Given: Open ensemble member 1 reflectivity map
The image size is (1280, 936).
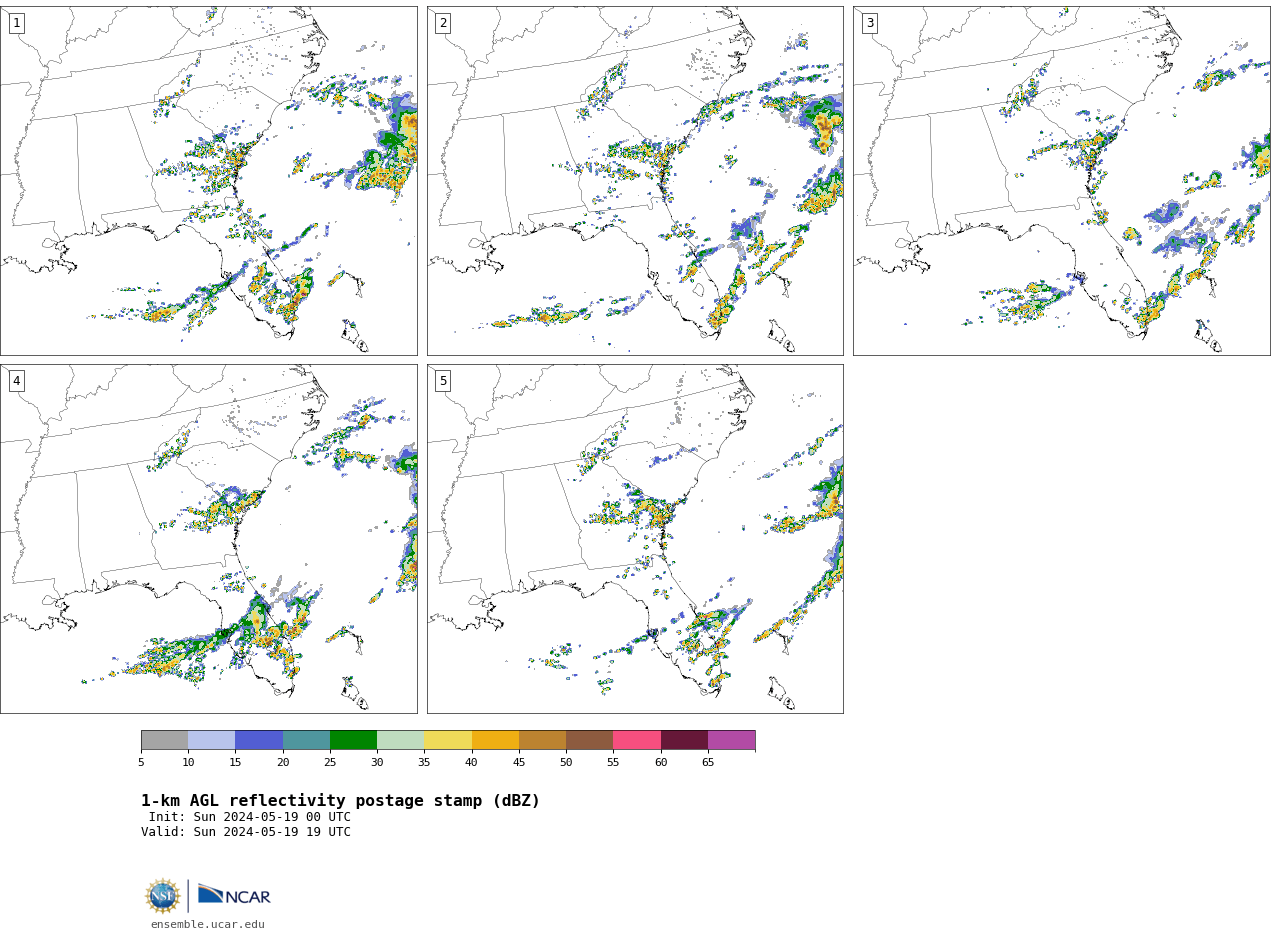Looking at the screenshot, I should tap(209, 181).
